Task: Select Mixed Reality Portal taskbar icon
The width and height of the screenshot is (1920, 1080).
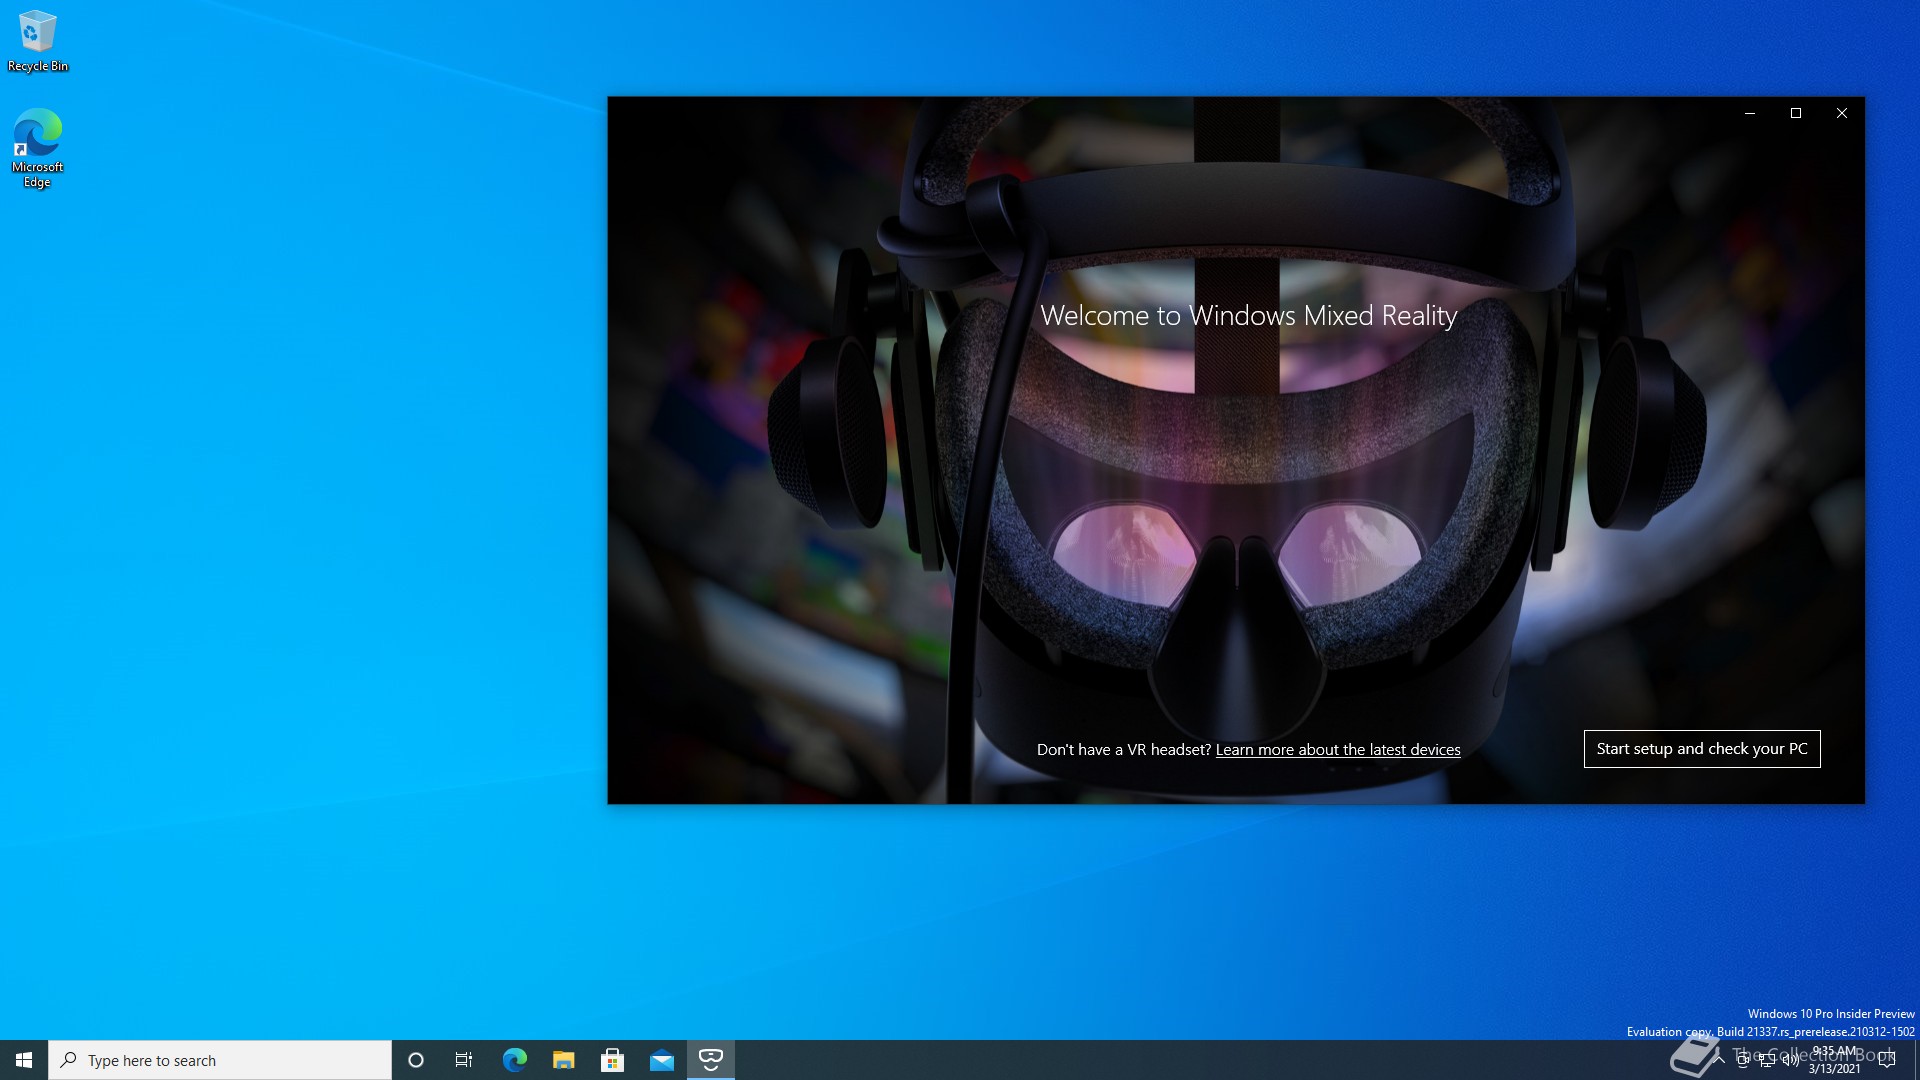Action: tap(711, 1060)
